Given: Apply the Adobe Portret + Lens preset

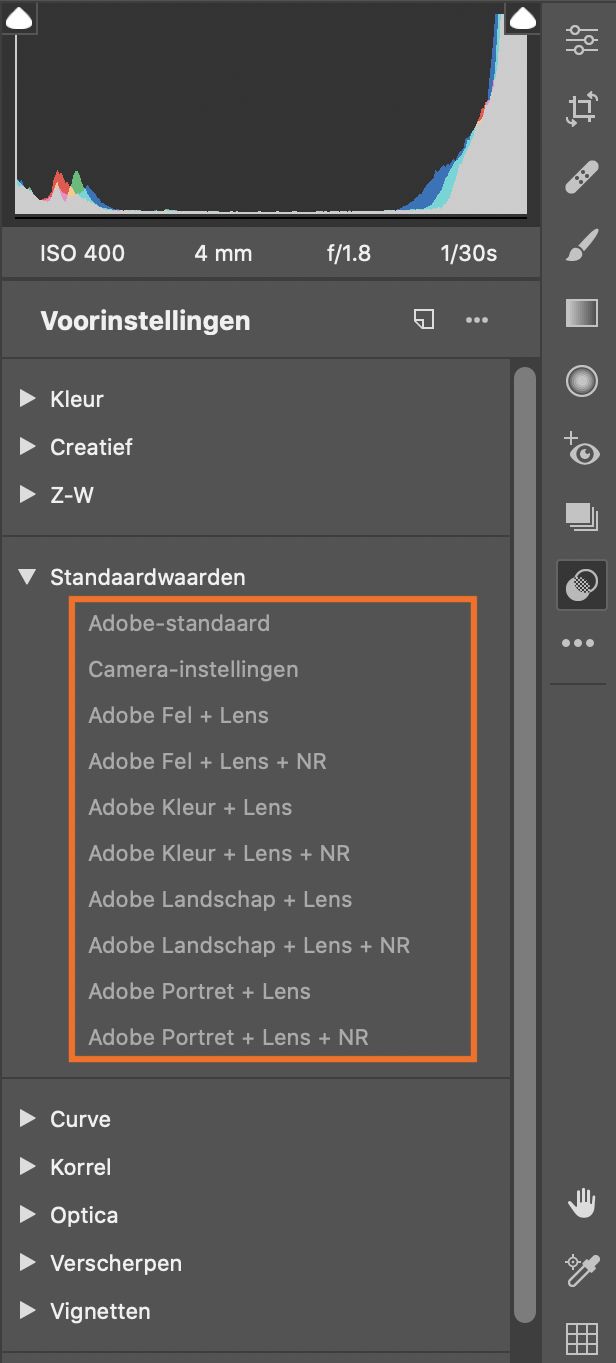Looking at the screenshot, I should click(200, 991).
